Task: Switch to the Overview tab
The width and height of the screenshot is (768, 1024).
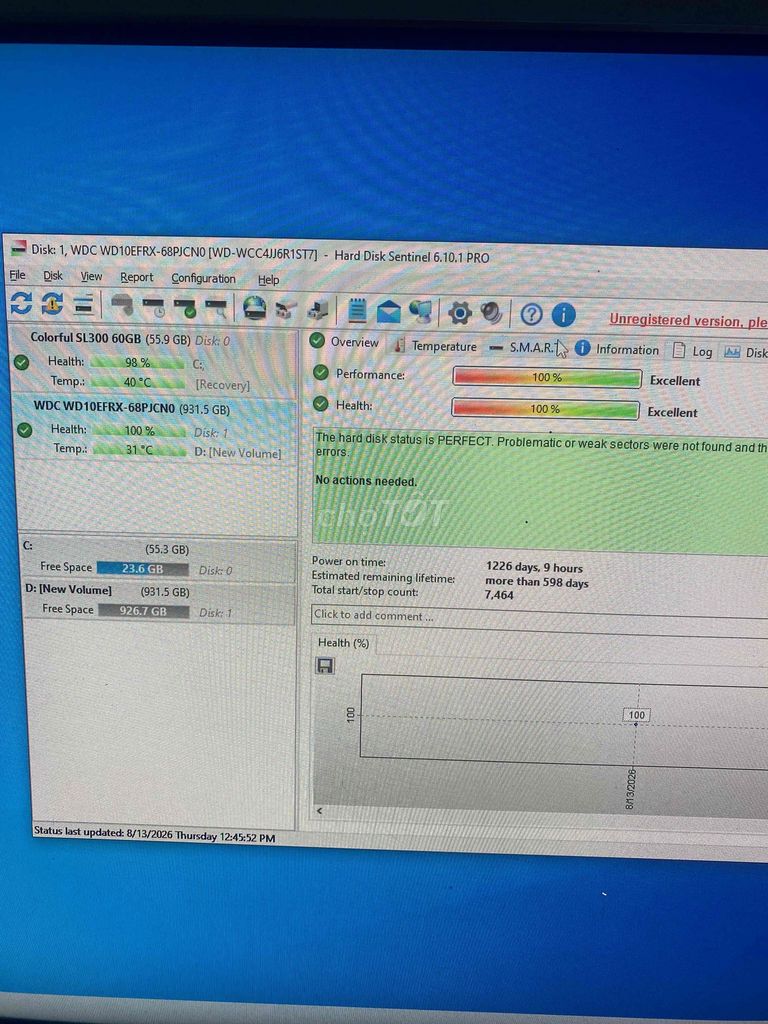Action: pyautogui.click(x=345, y=342)
